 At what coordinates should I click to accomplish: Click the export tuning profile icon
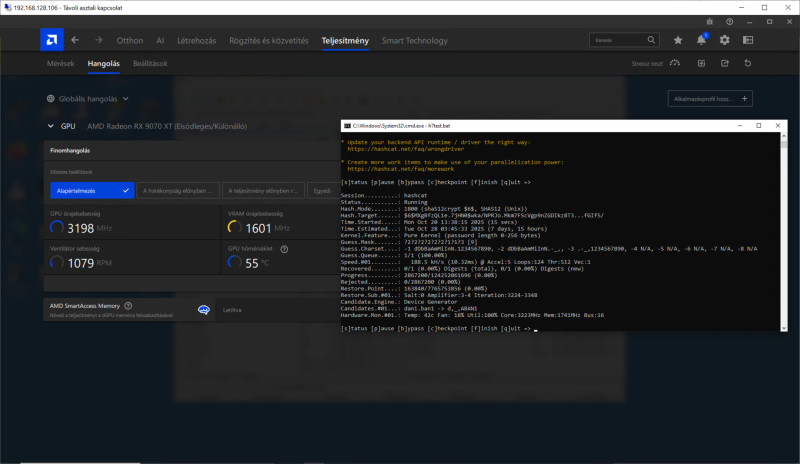click(724, 63)
